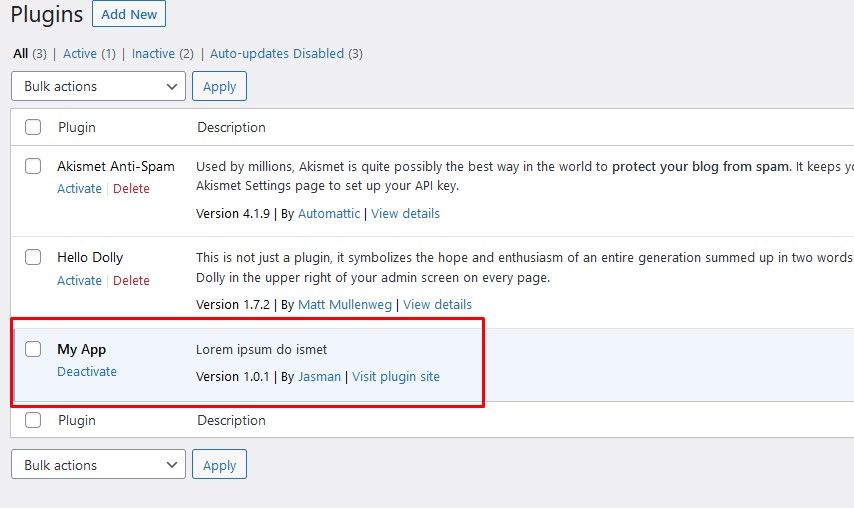Image resolution: width=854 pixels, height=508 pixels.
Task: Activate the Akismet Anti-Spam plugin
Action: tap(79, 189)
